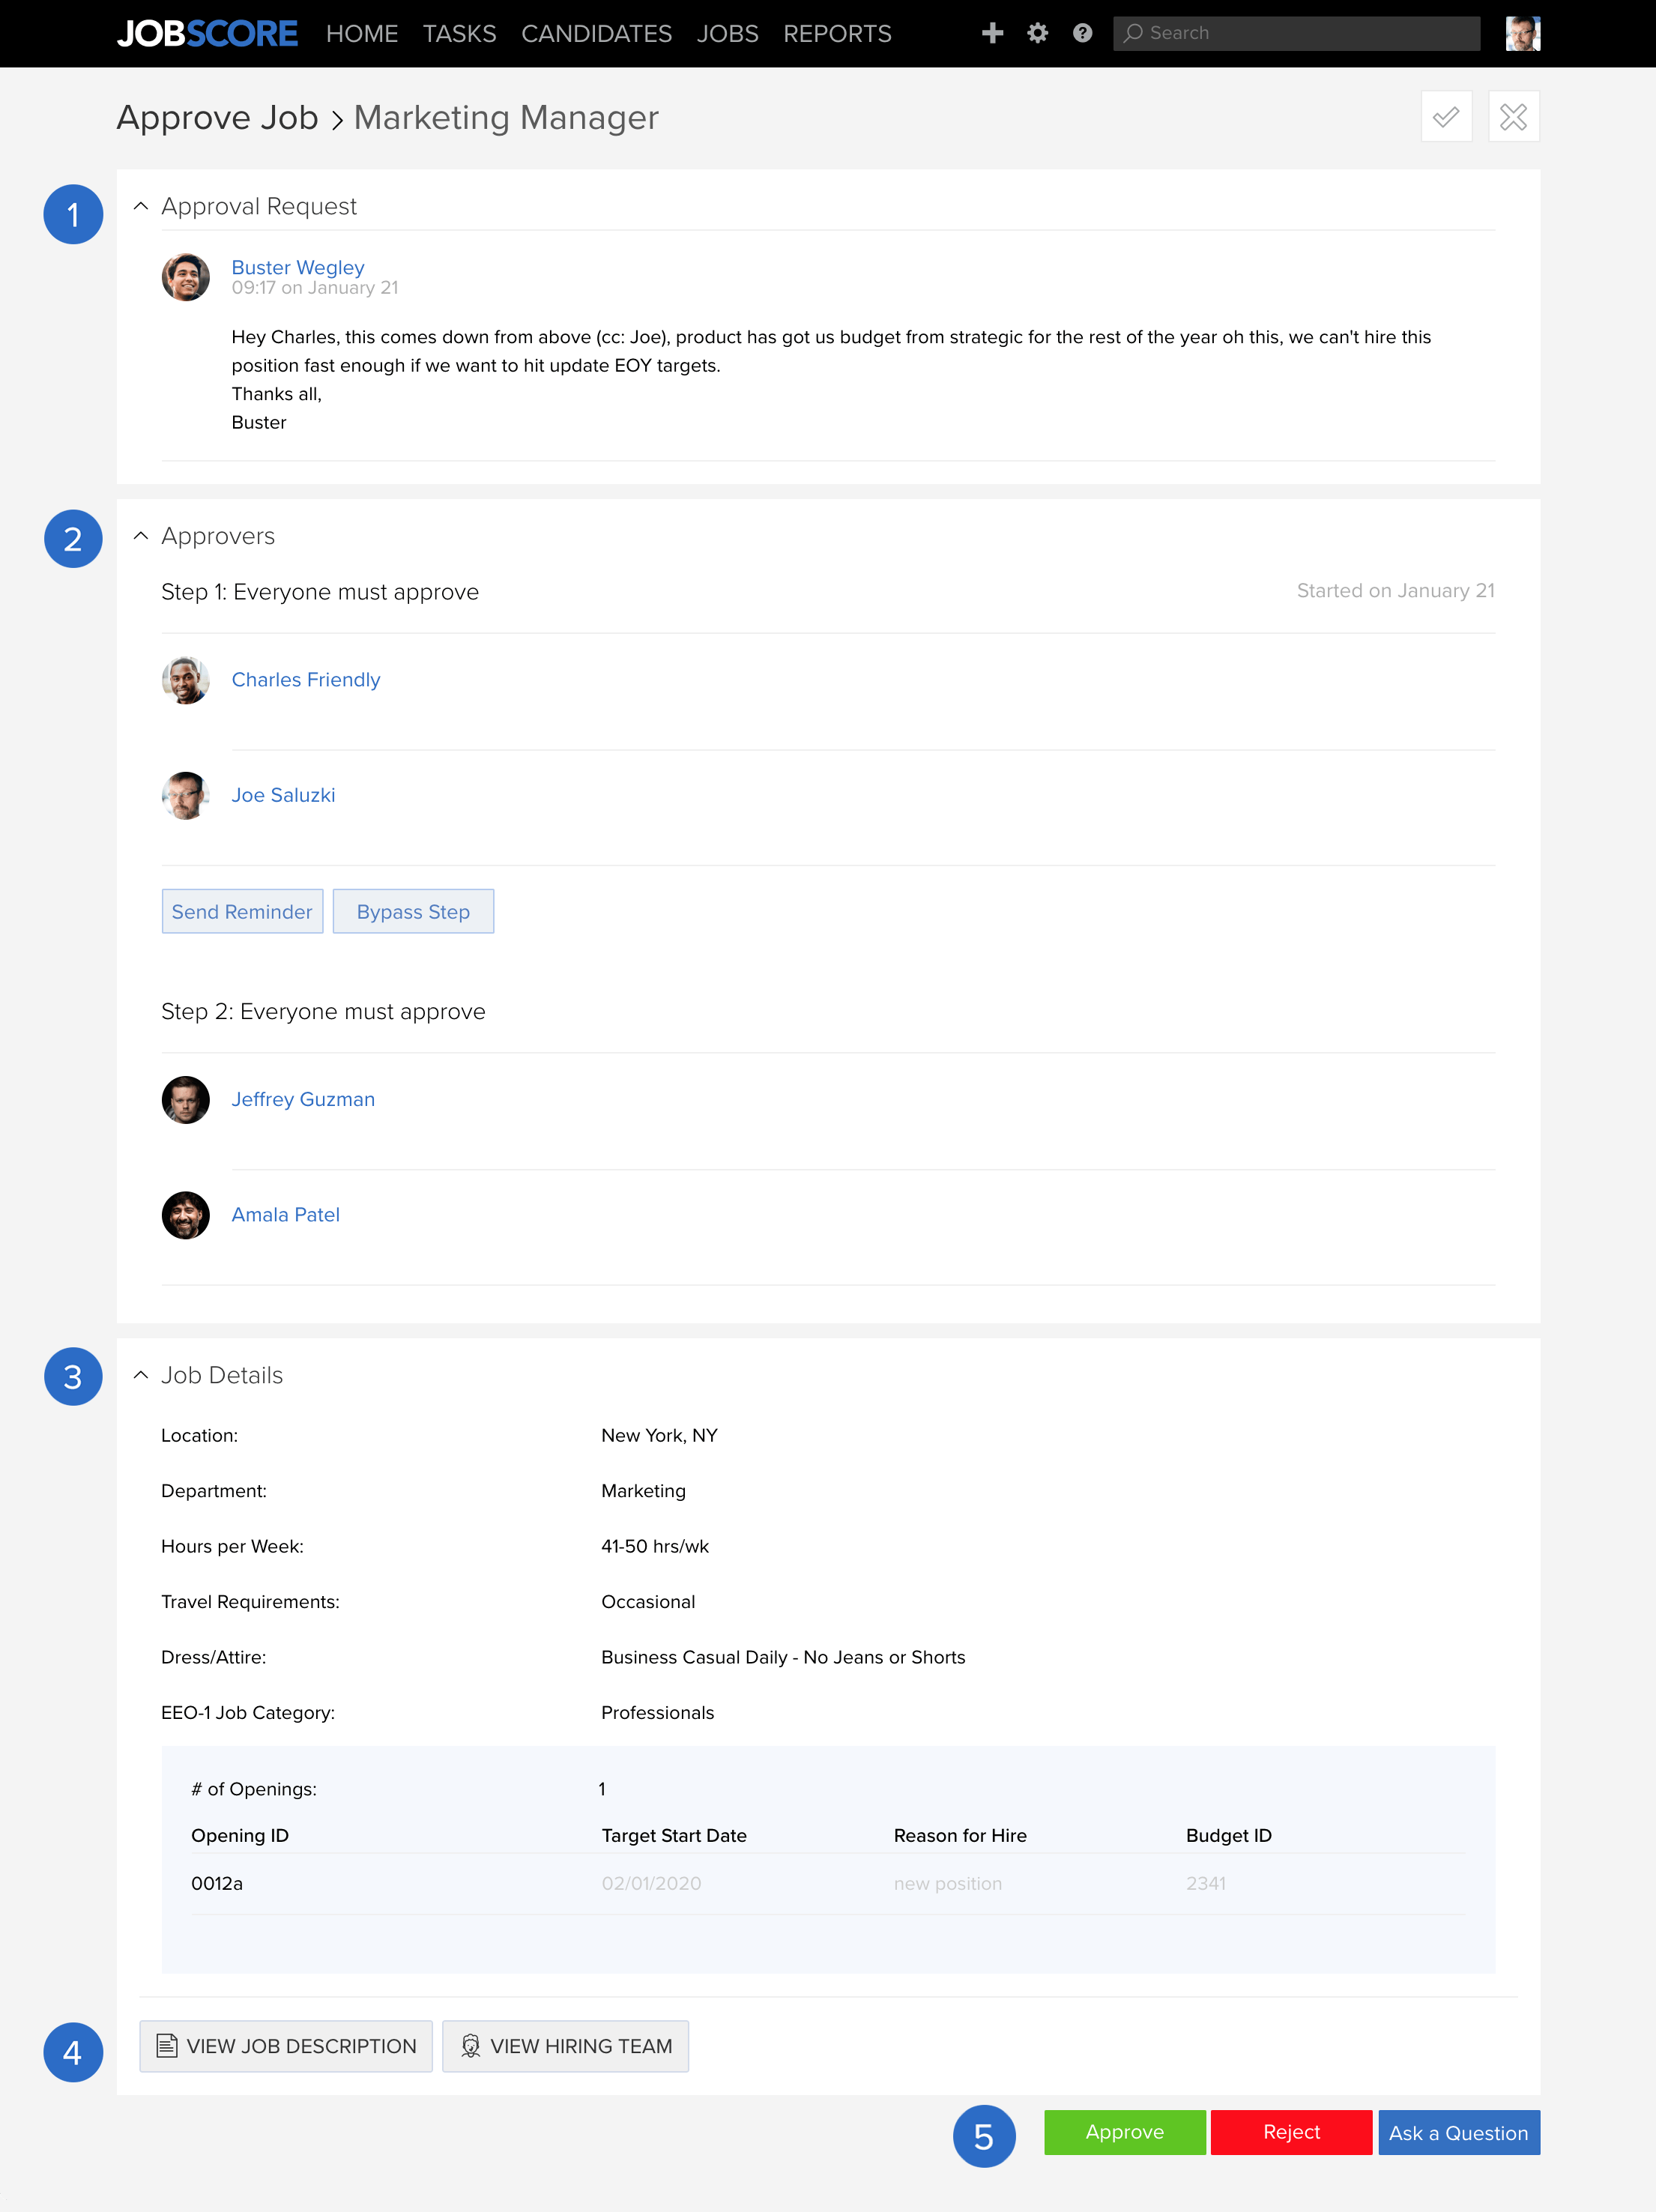Image resolution: width=1656 pixels, height=2212 pixels.
Task: Open Joe Saluzki's profile link
Action: (283, 795)
